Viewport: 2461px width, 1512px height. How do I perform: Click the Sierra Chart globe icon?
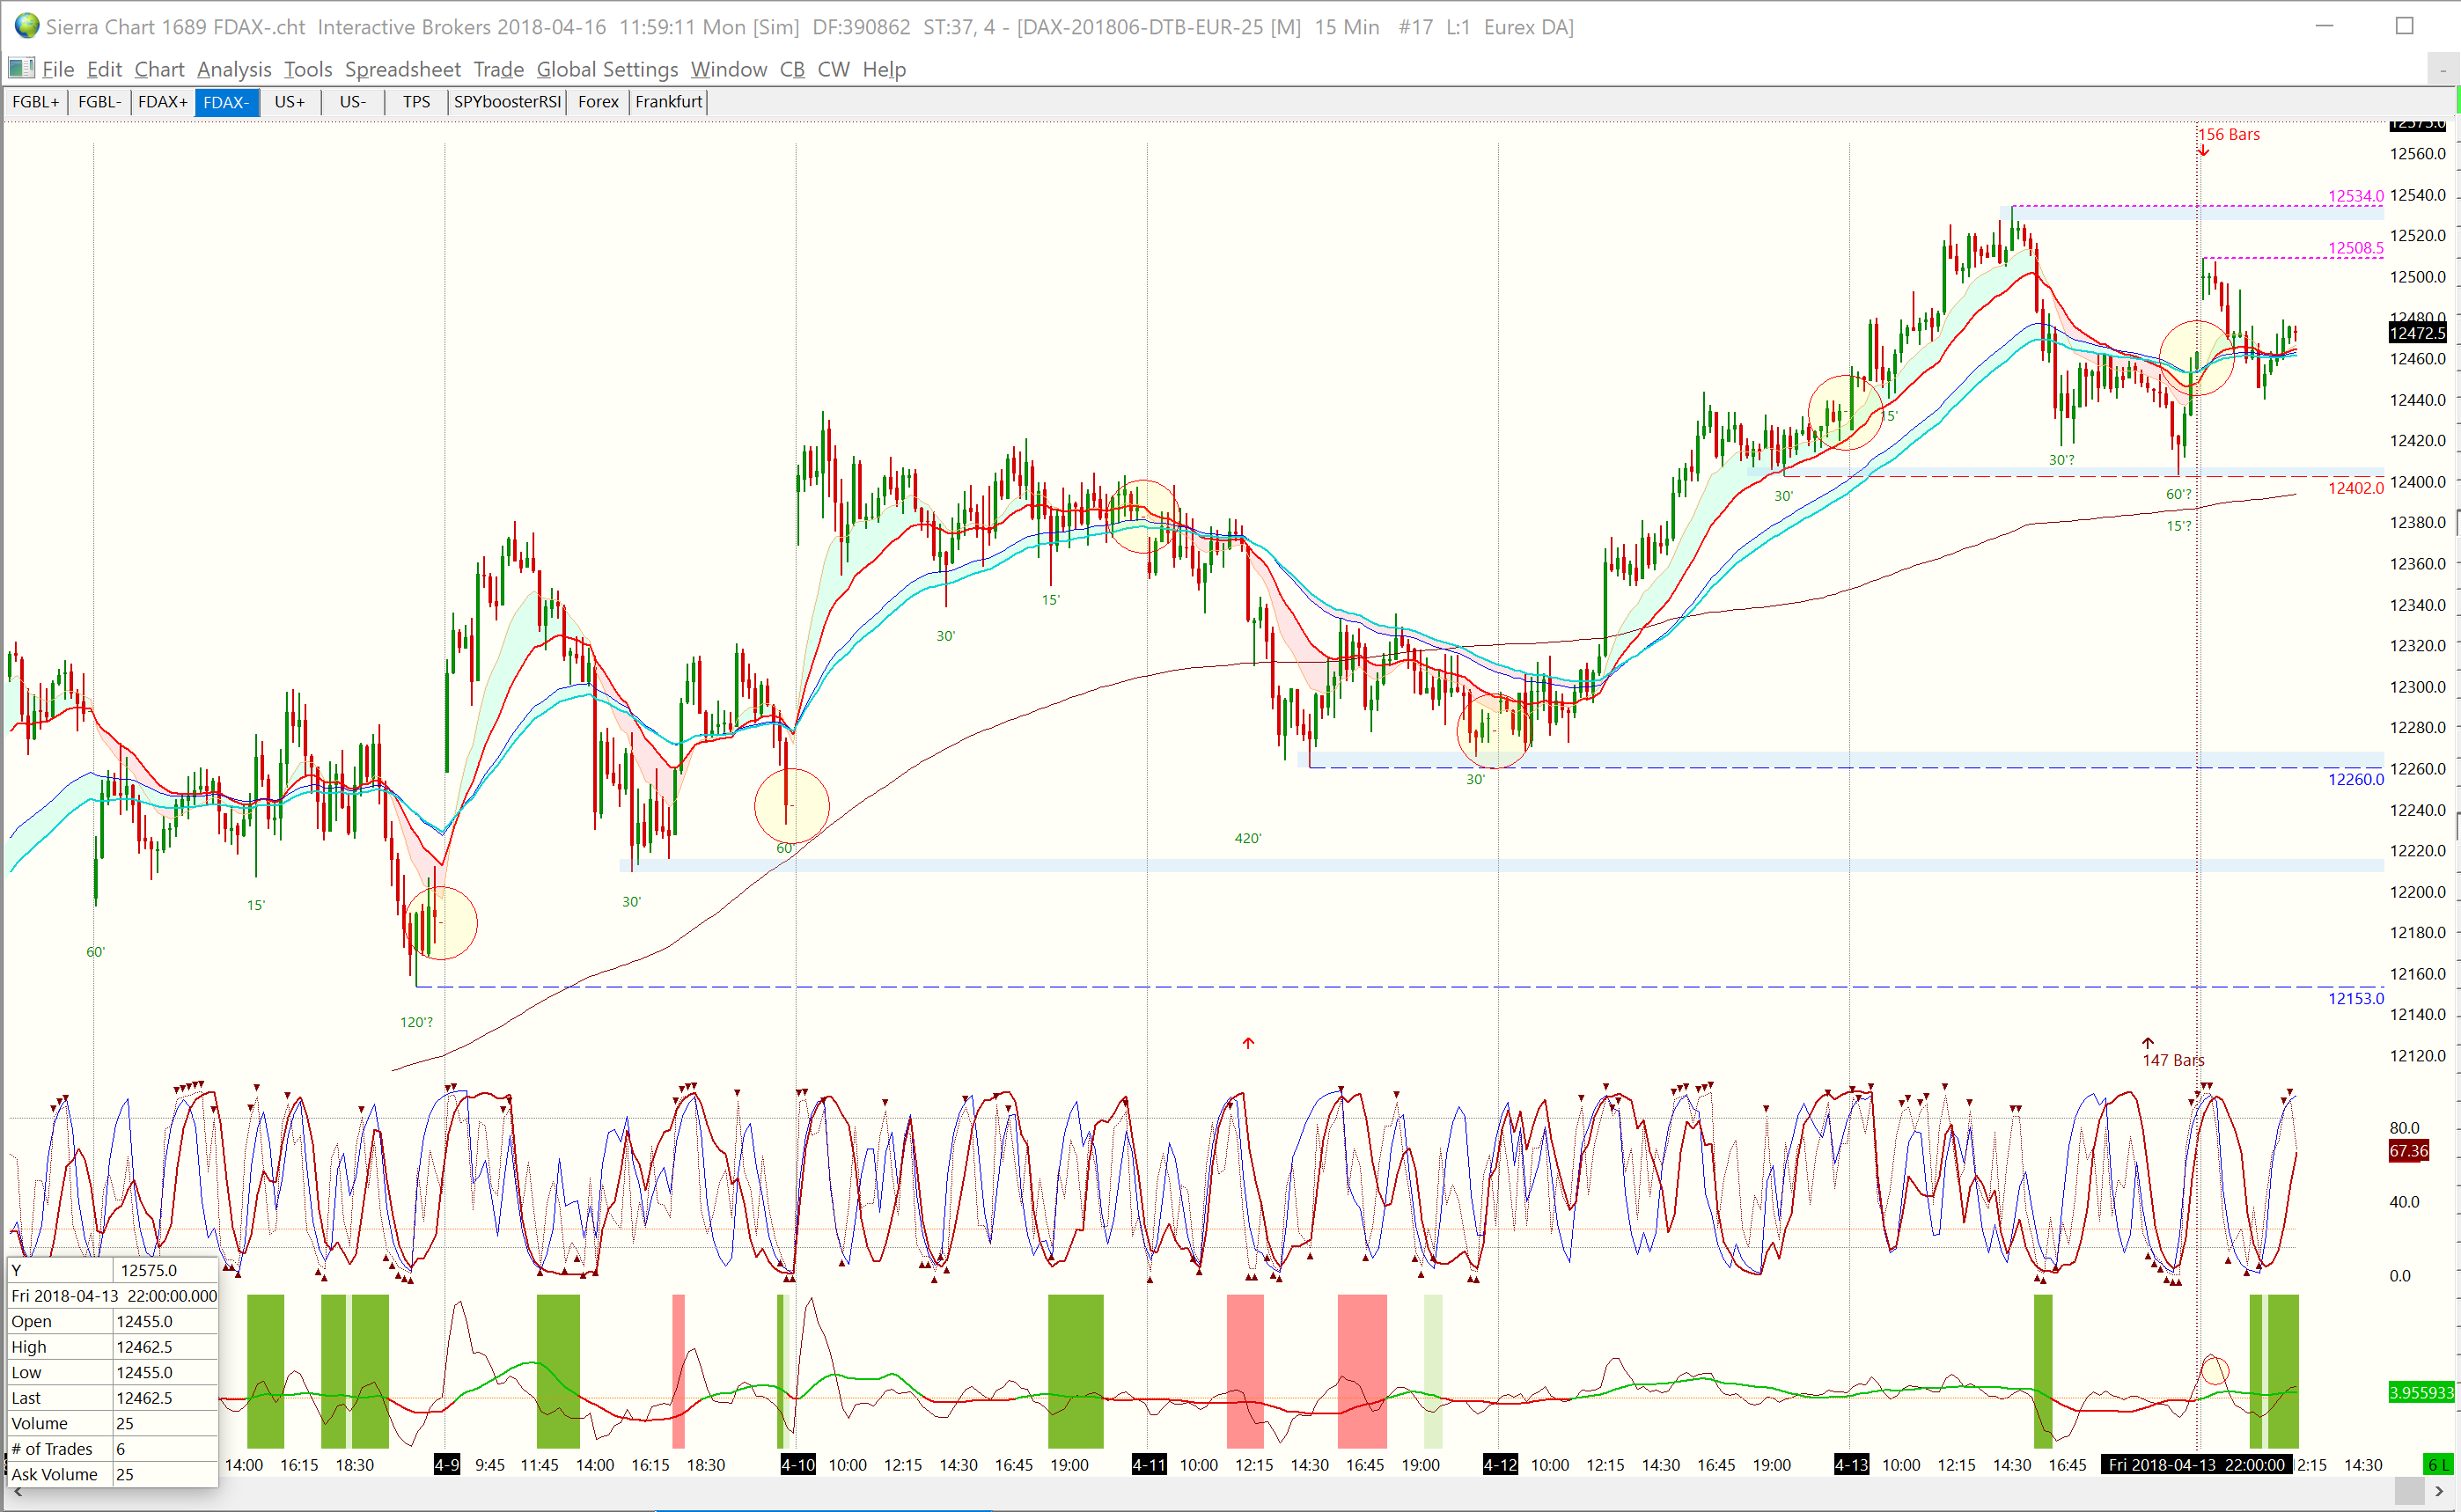(26, 26)
